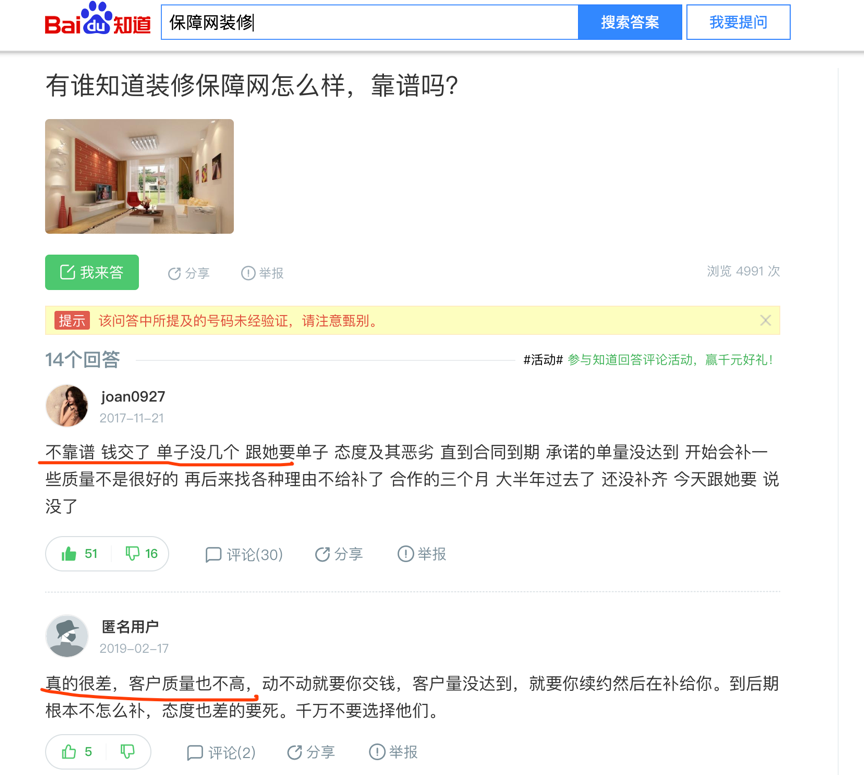Report the anonymous user's answer
The width and height of the screenshot is (864, 775).
coord(393,752)
